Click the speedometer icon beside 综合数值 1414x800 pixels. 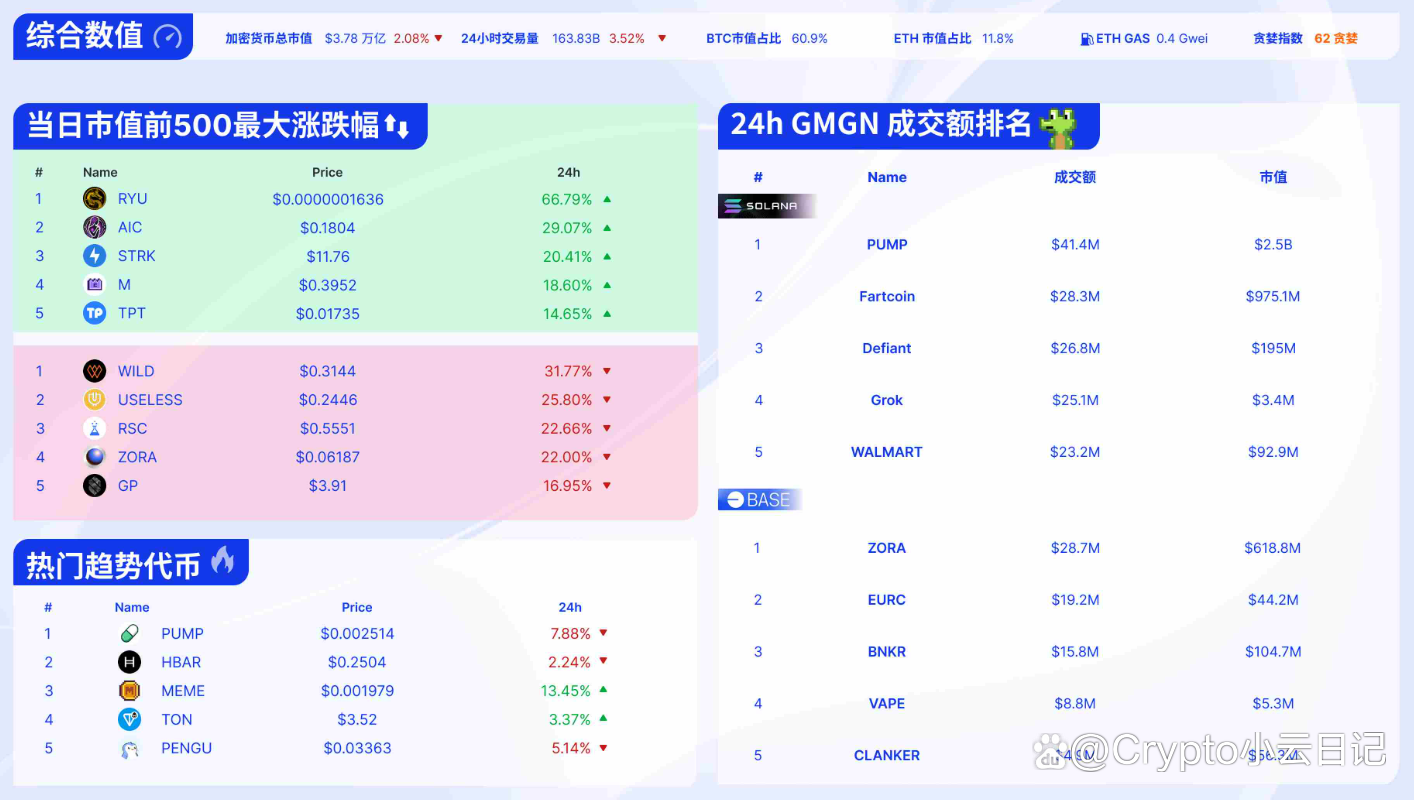coord(168,37)
